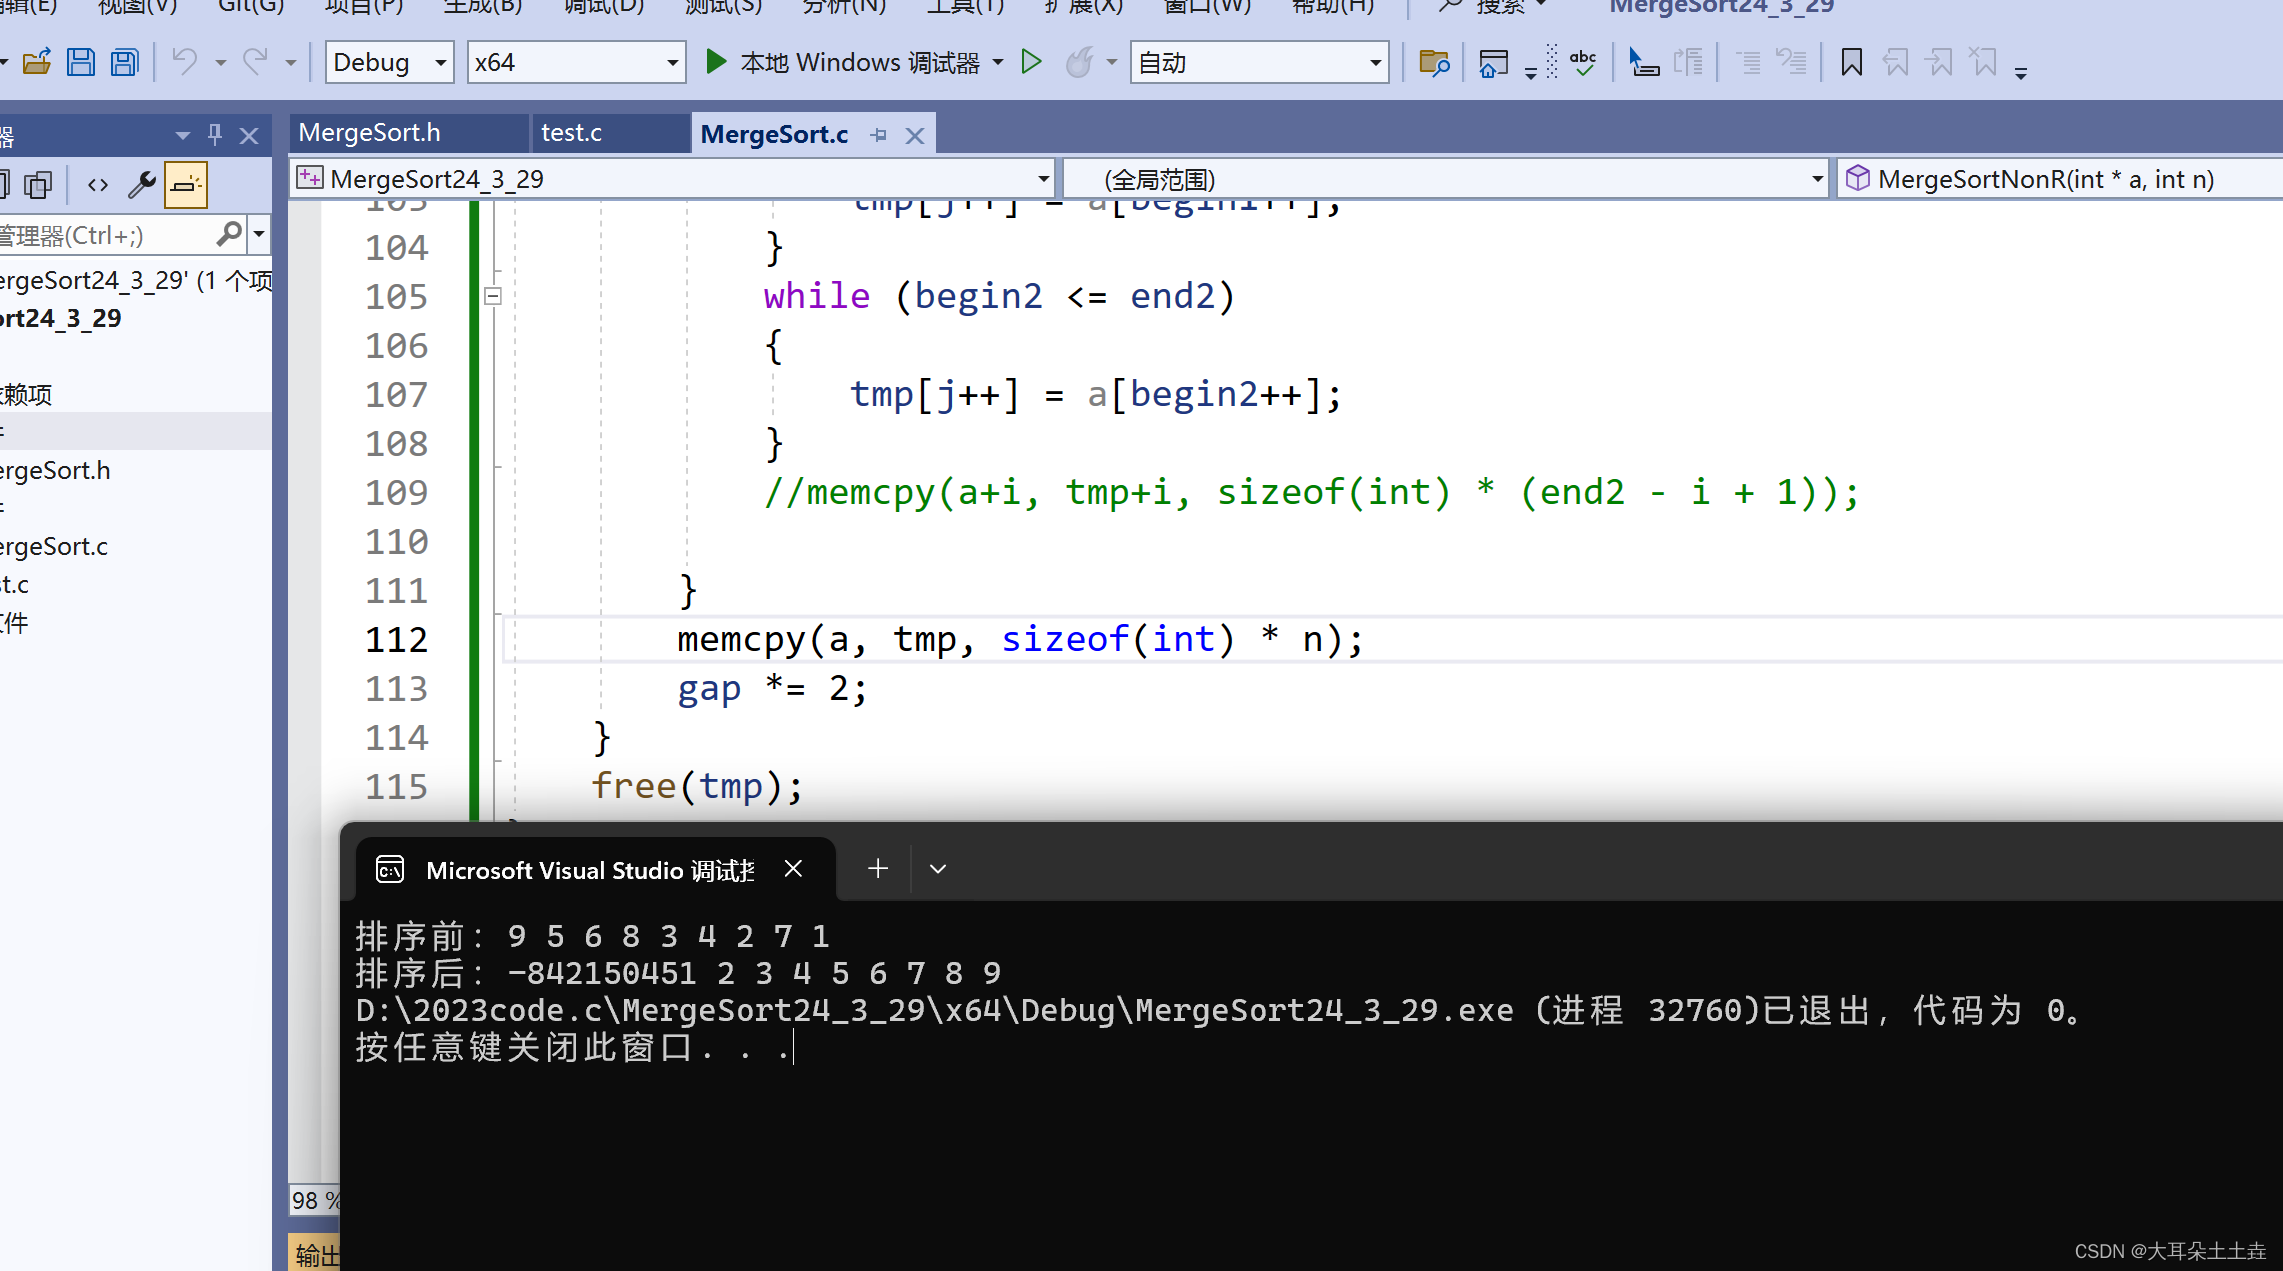
Task: Click the Save file icon
Action: point(81,63)
